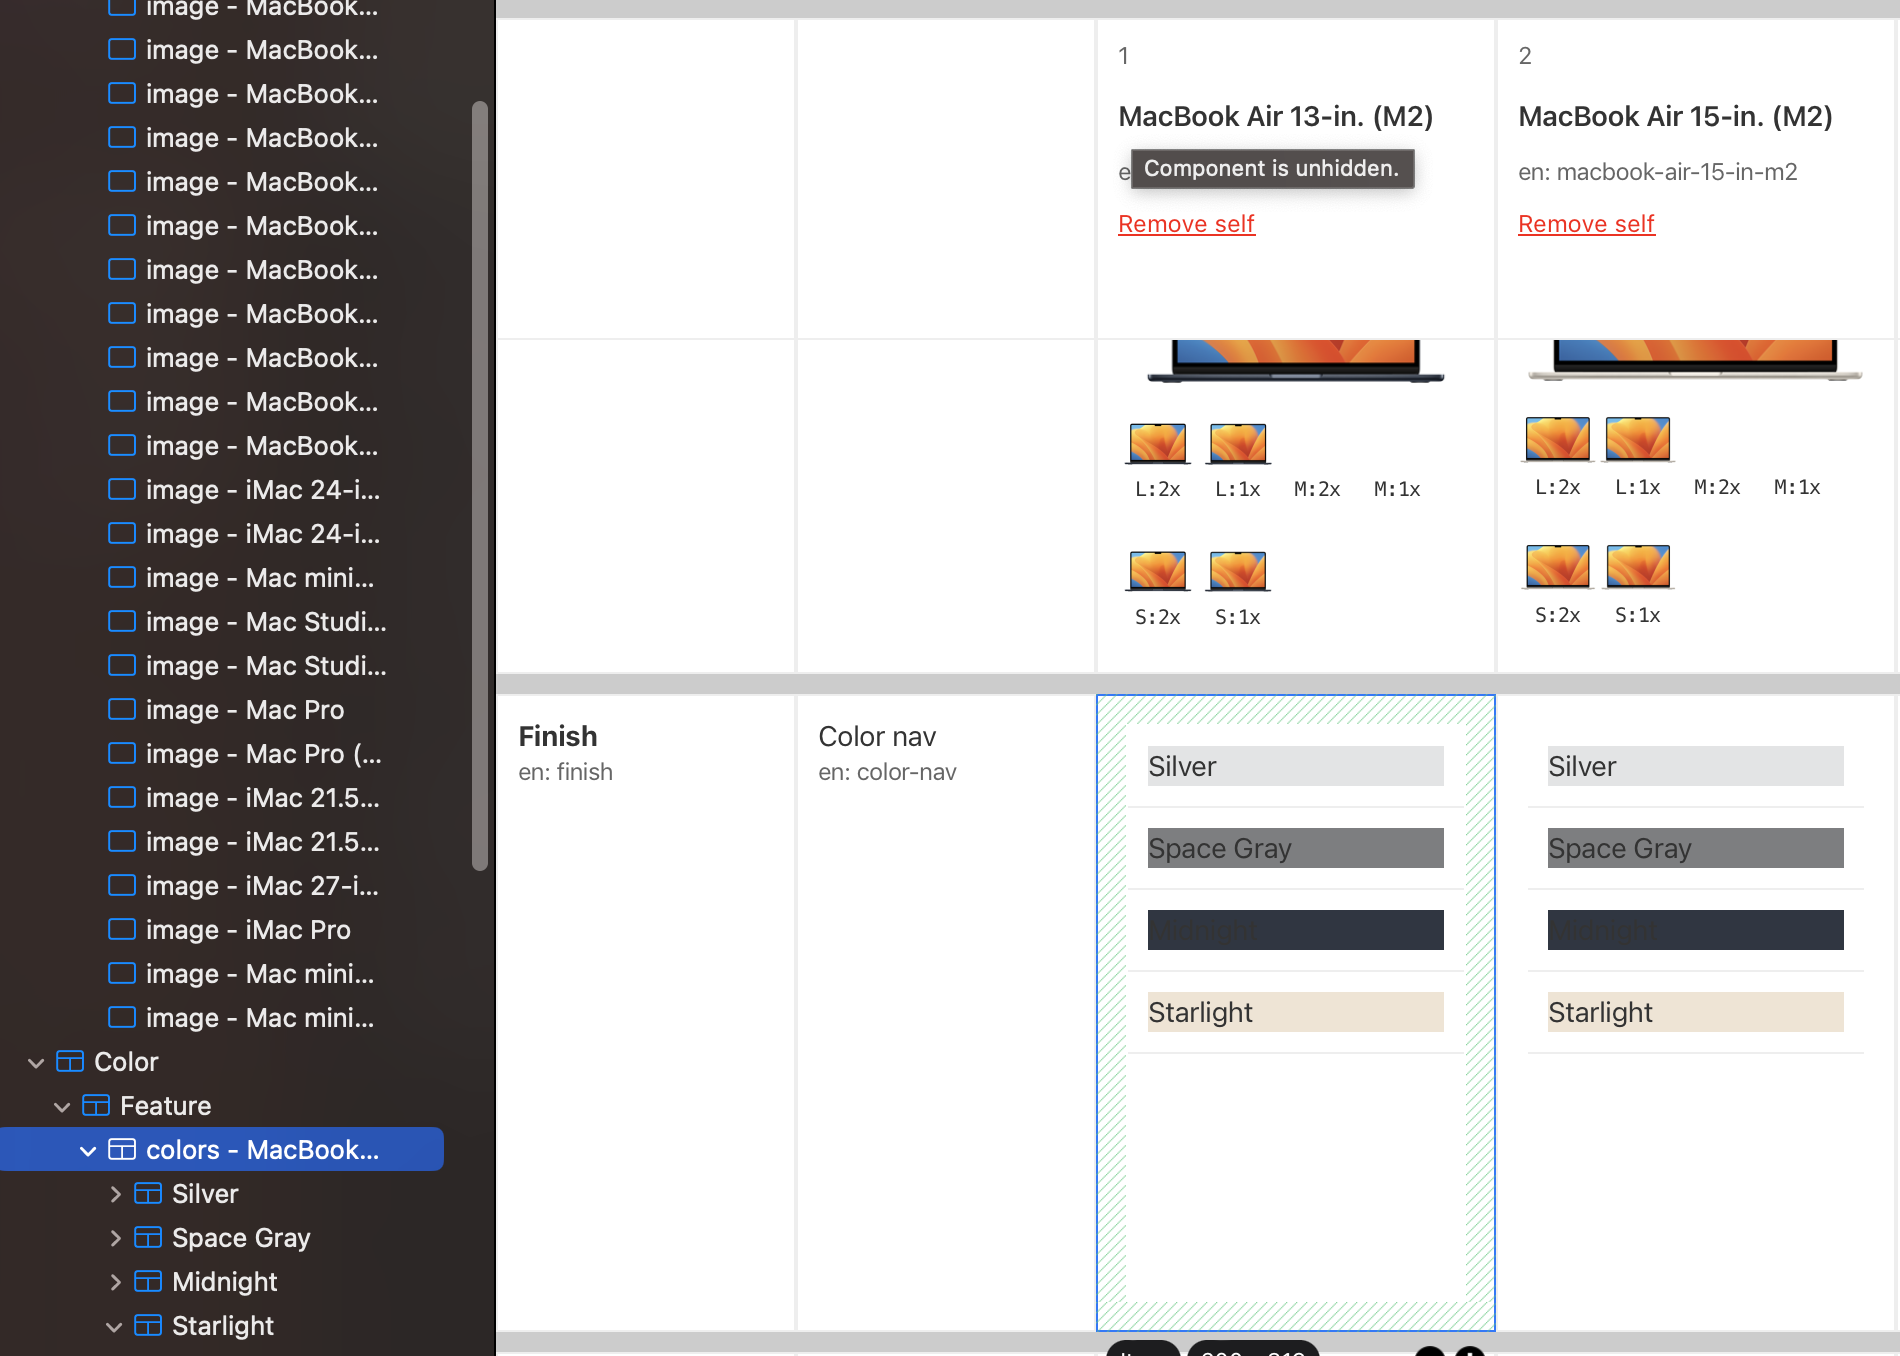Image resolution: width=1900 pixels, height=1356 pixels.
Task: Click the en: color-nav label
Action: click(887, 772)
